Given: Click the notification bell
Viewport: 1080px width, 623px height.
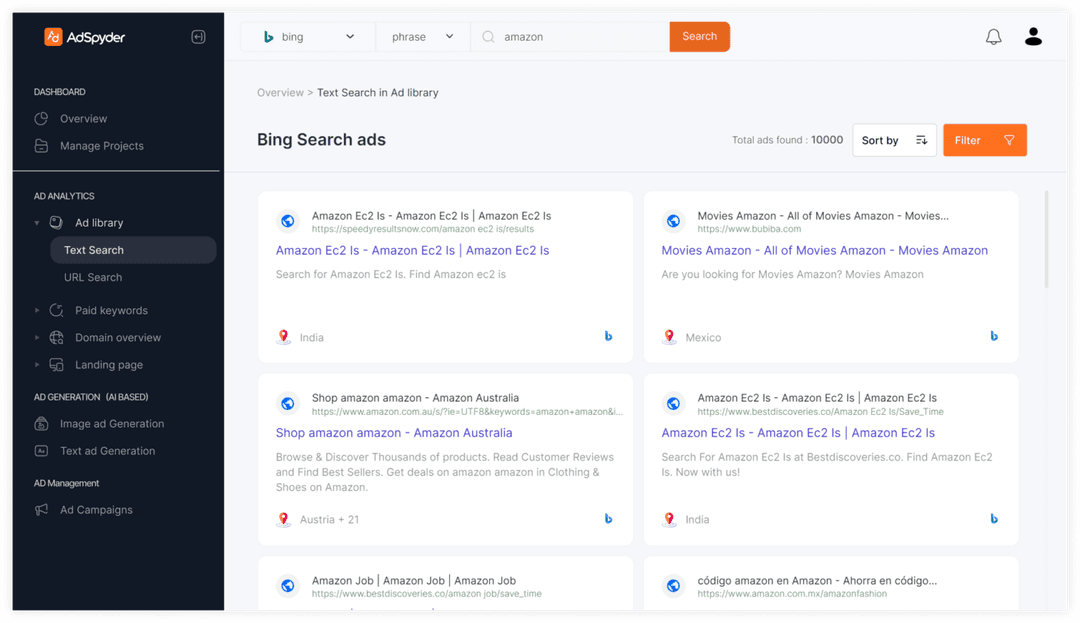Looking at the screenshot, I should 993,35.
